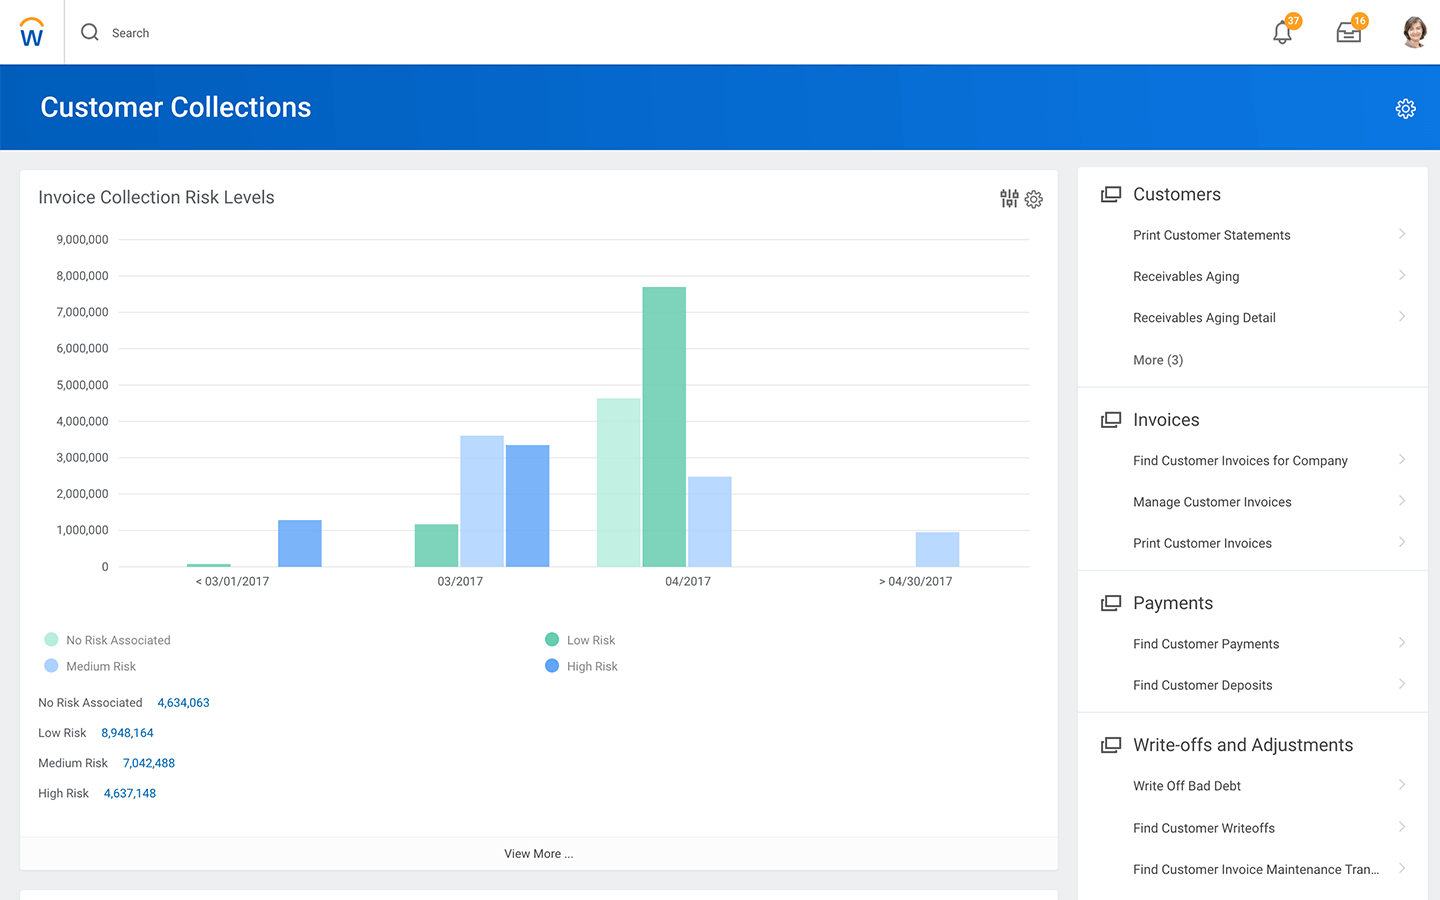The image size is (1440, 900).
Task: Click the Workday logo home icon
Action: [x=32, y=33]
